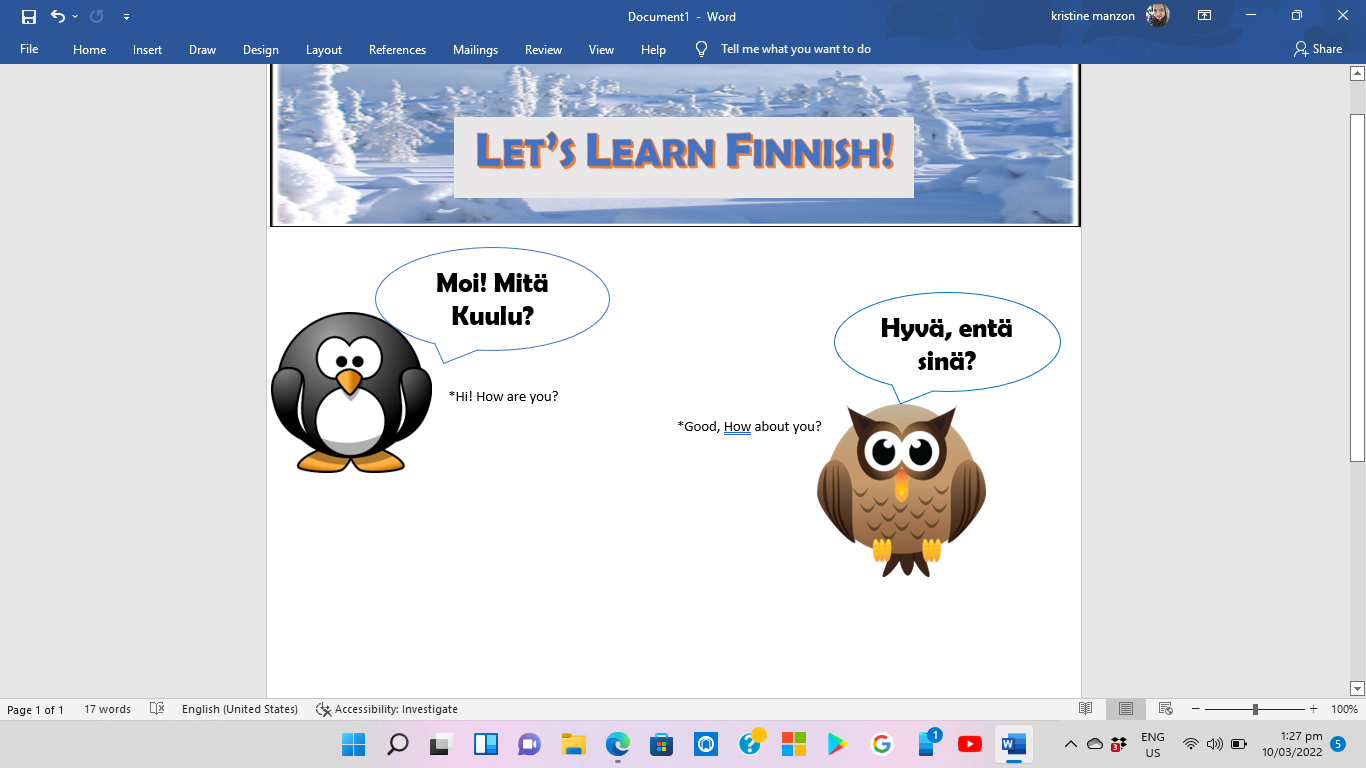Click the OneDrive cloud tray icon
This screenshot has width=1366, height=768.
tap(1095, 744)
